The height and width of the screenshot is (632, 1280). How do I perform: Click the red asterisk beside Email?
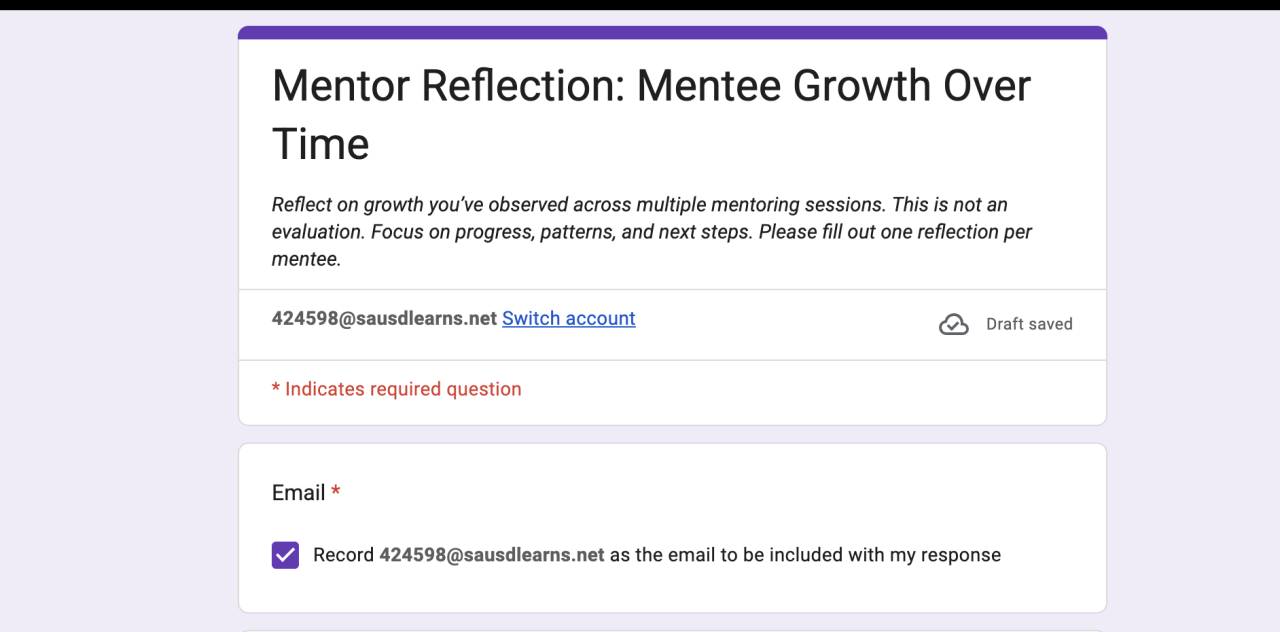coord(336,492)
